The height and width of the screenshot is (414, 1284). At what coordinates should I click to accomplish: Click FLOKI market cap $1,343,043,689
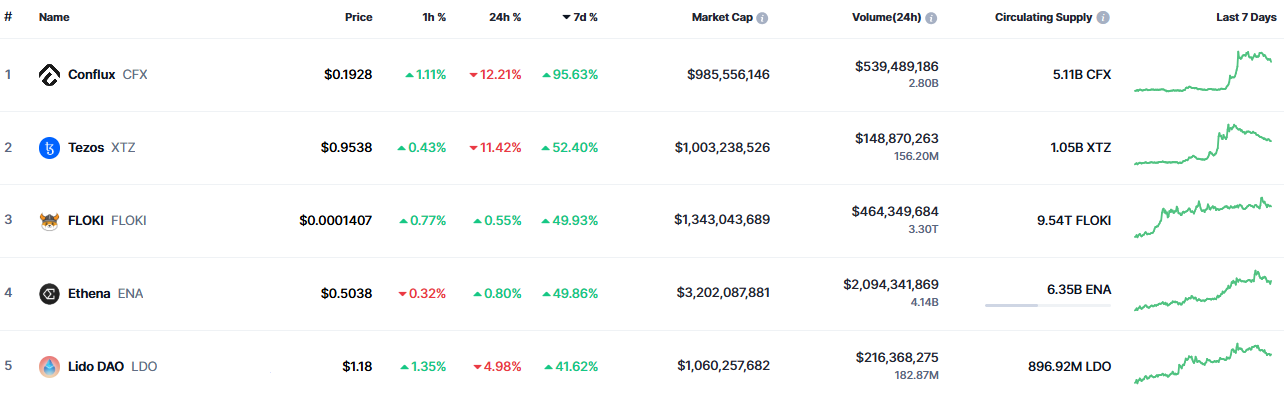(x=722, y=221)
